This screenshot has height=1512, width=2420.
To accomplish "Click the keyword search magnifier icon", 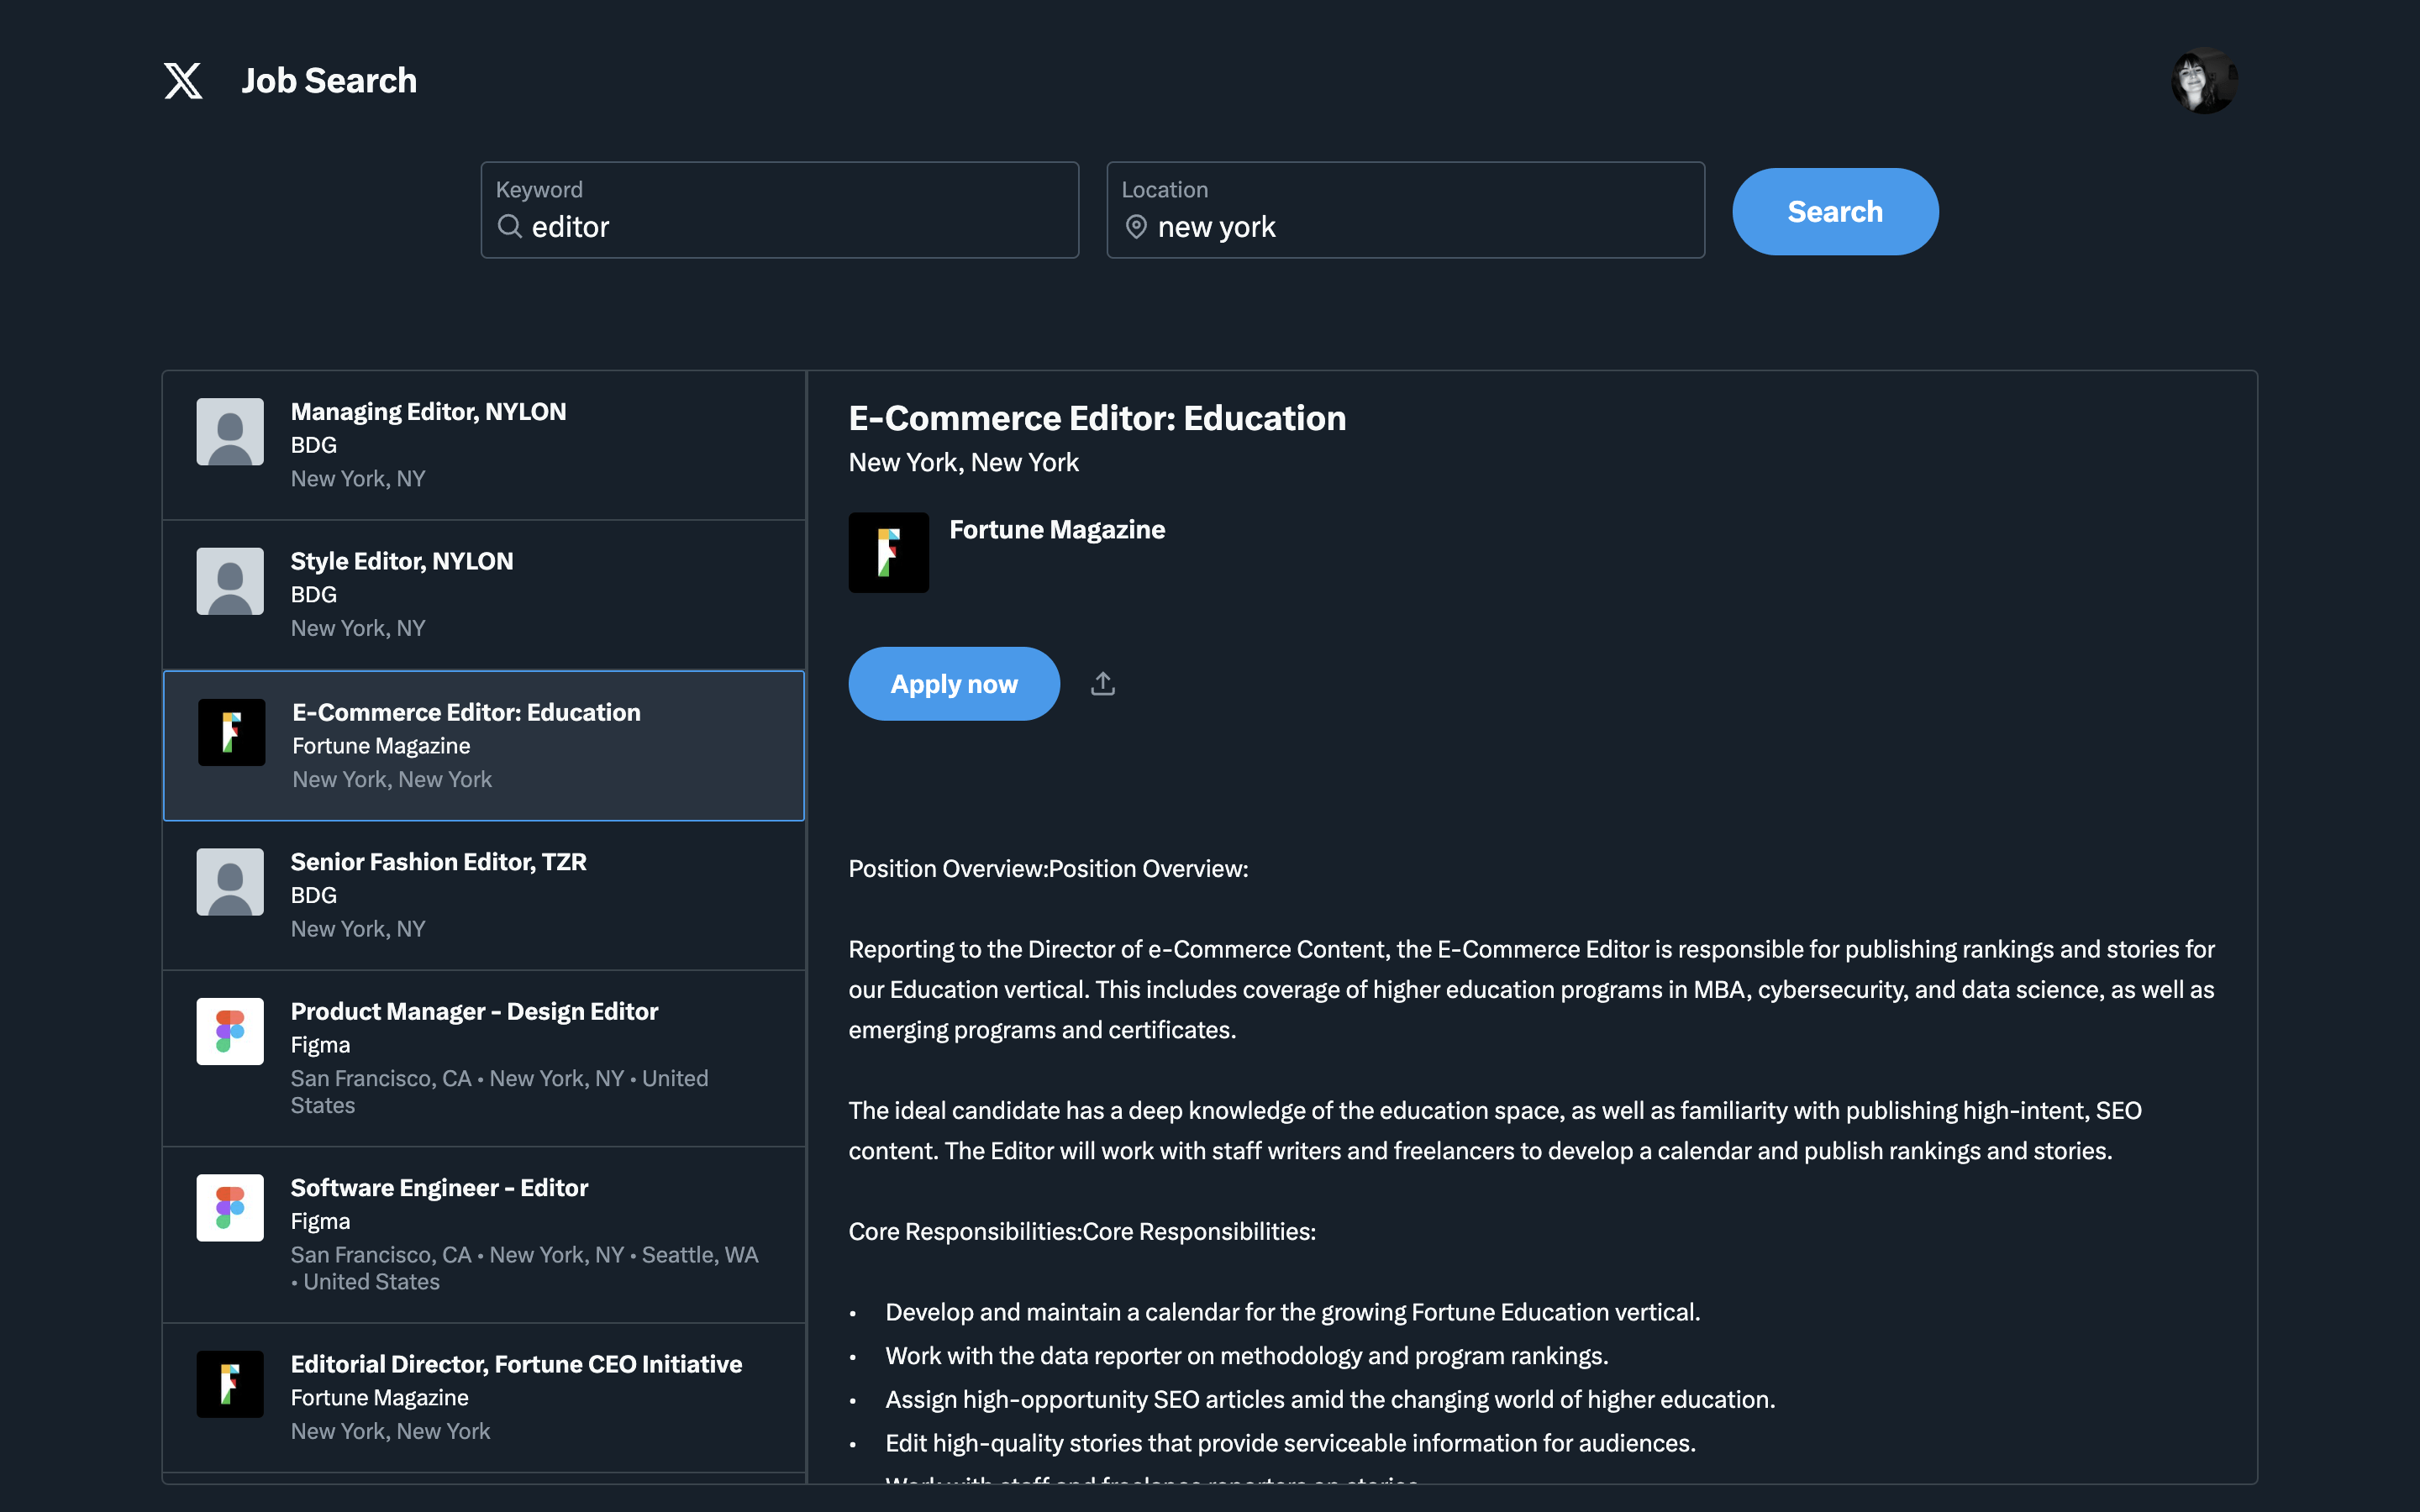I will pyautogui.click(x=510, y=227).
